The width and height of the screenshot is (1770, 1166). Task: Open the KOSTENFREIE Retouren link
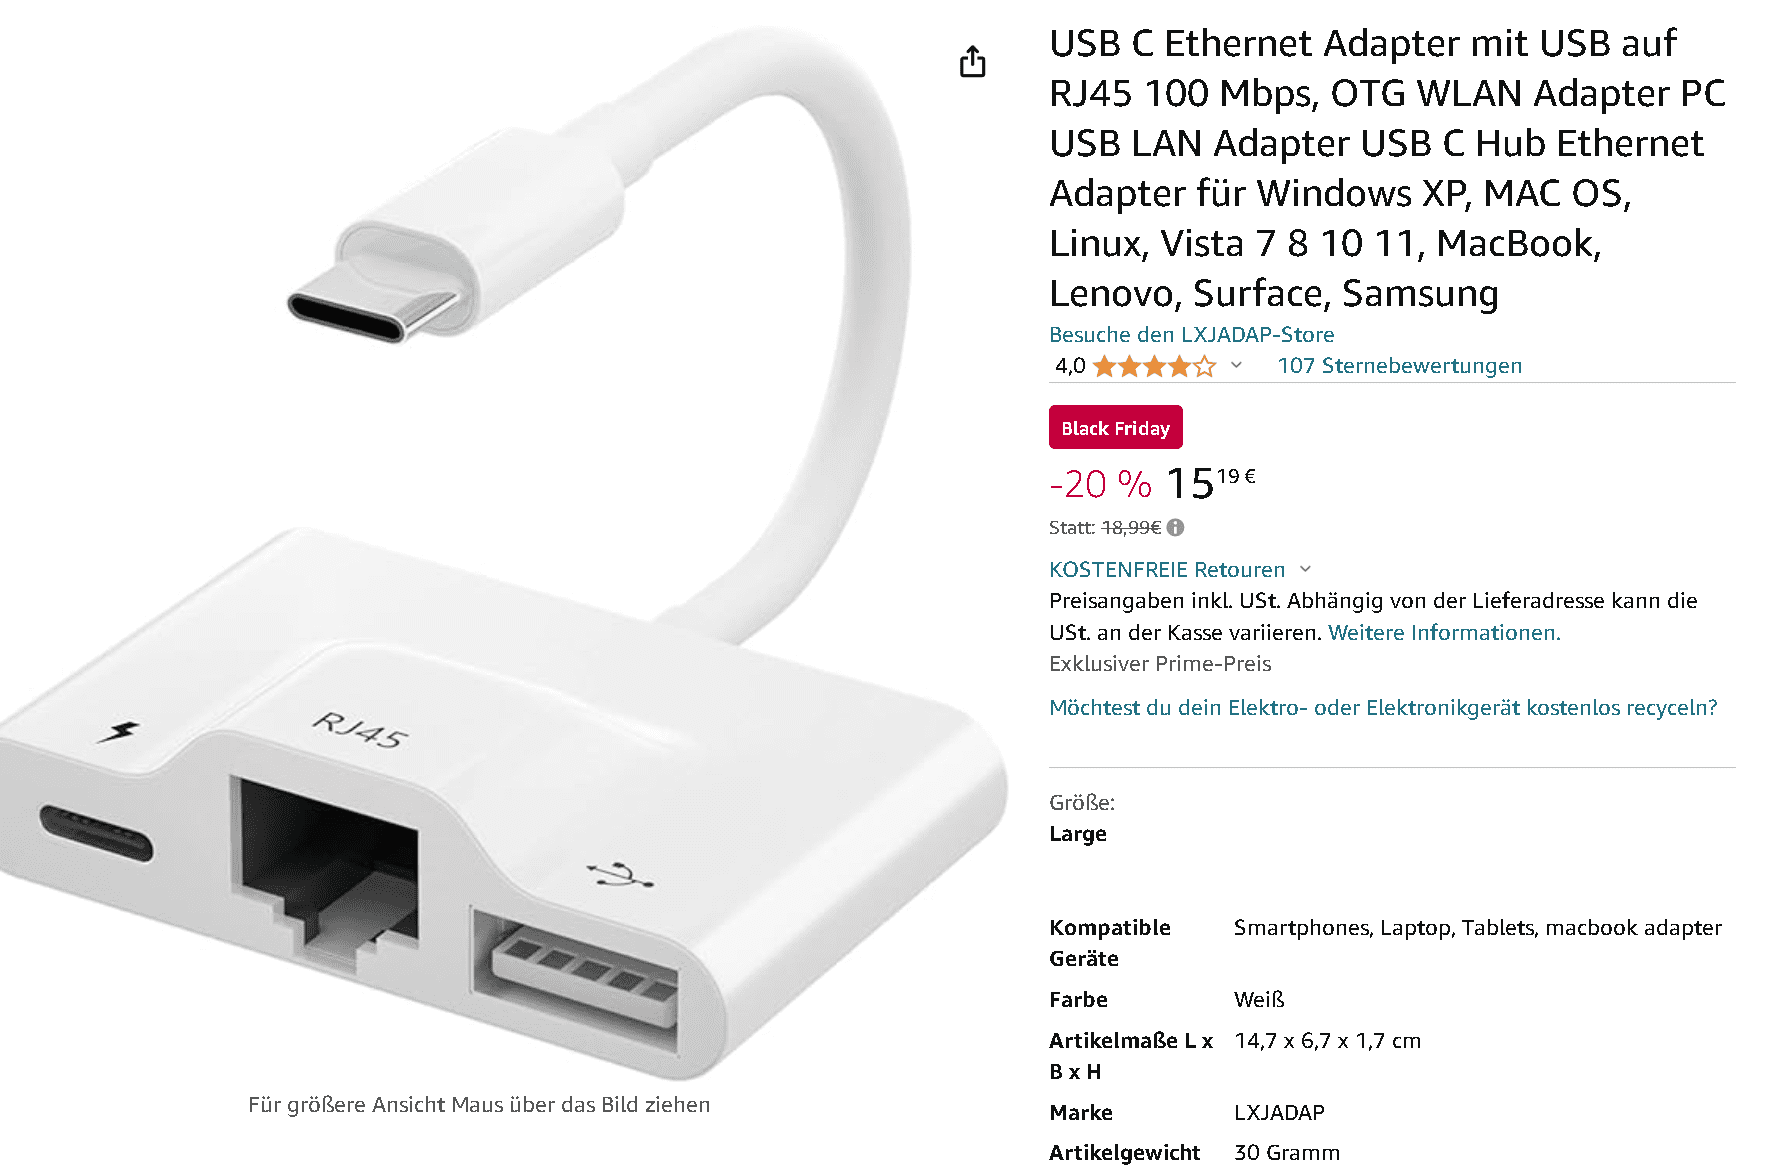point(1167,569)
